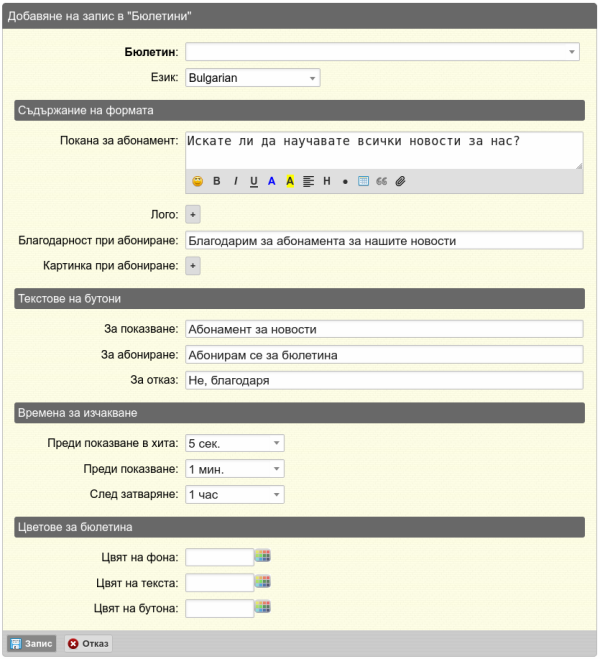Insert an emoticon from the smiley icon
The width and height of the screenshot is (600, 659).
coord(197,181)
